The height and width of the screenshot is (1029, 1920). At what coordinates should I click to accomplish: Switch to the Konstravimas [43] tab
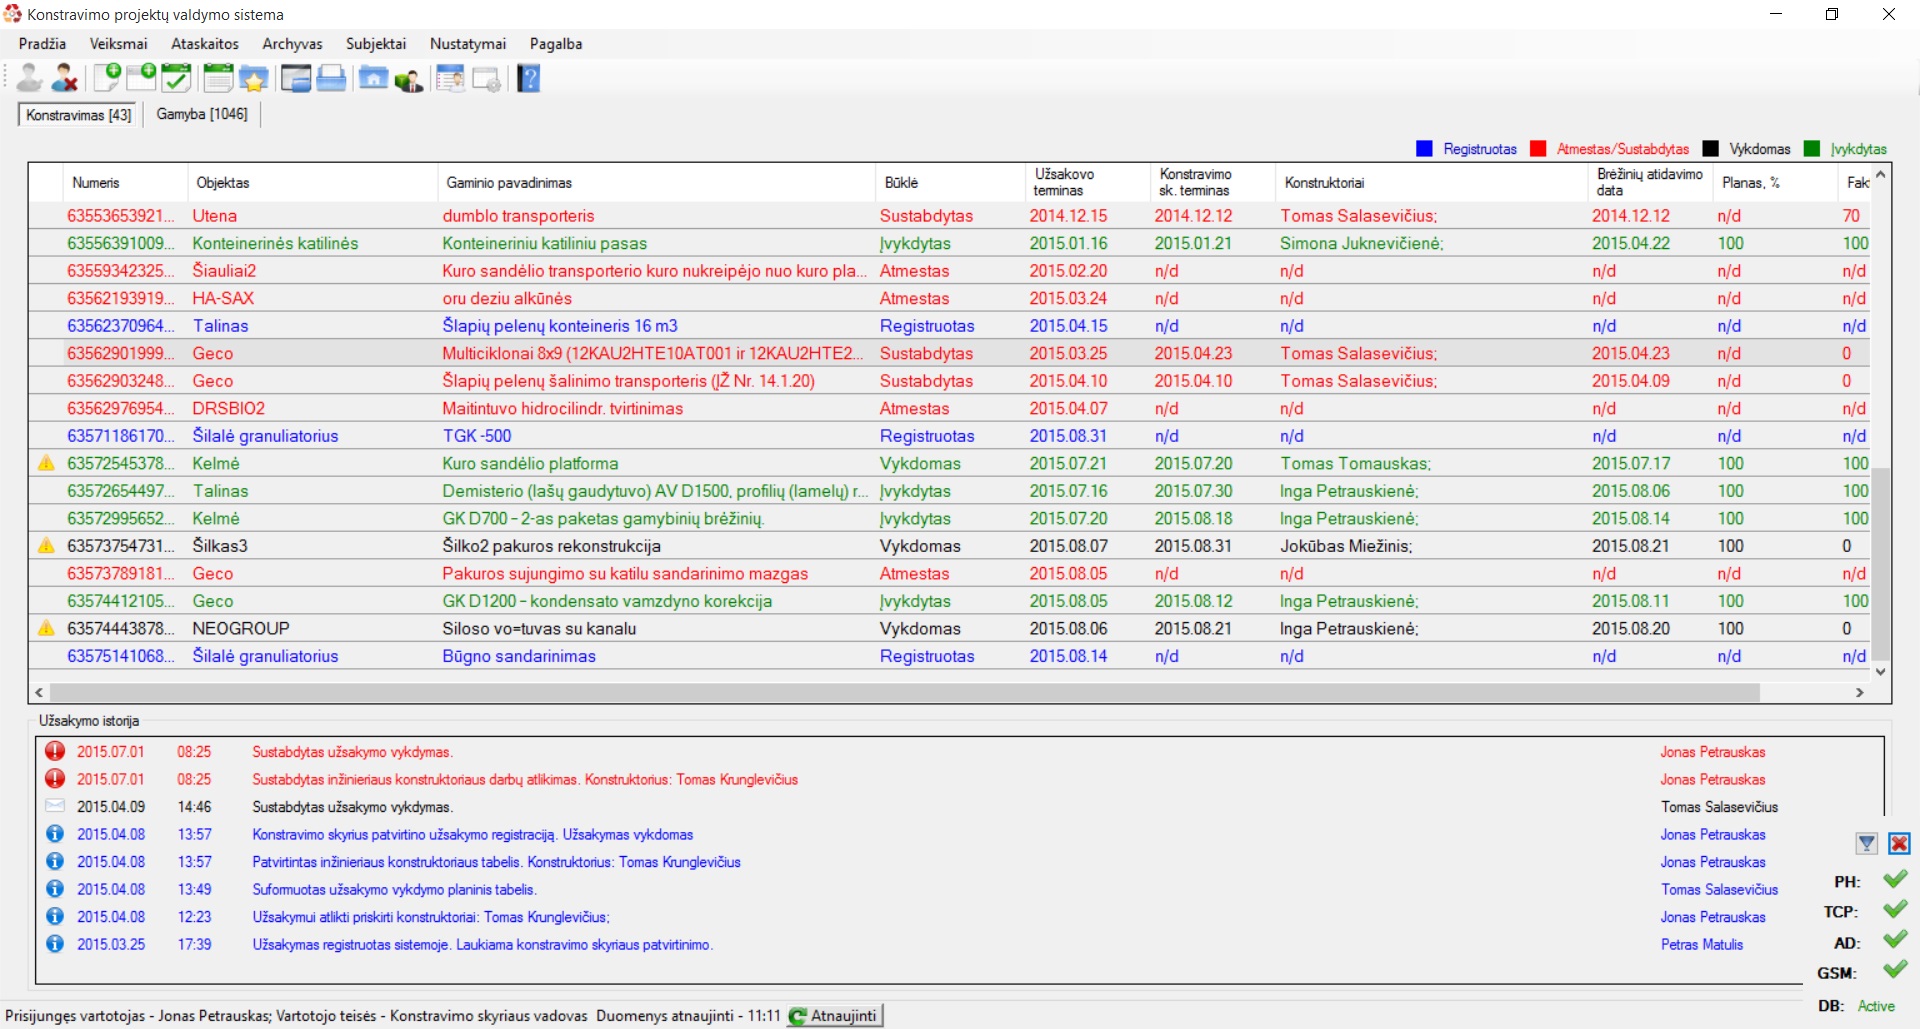(x=79, y=115)
